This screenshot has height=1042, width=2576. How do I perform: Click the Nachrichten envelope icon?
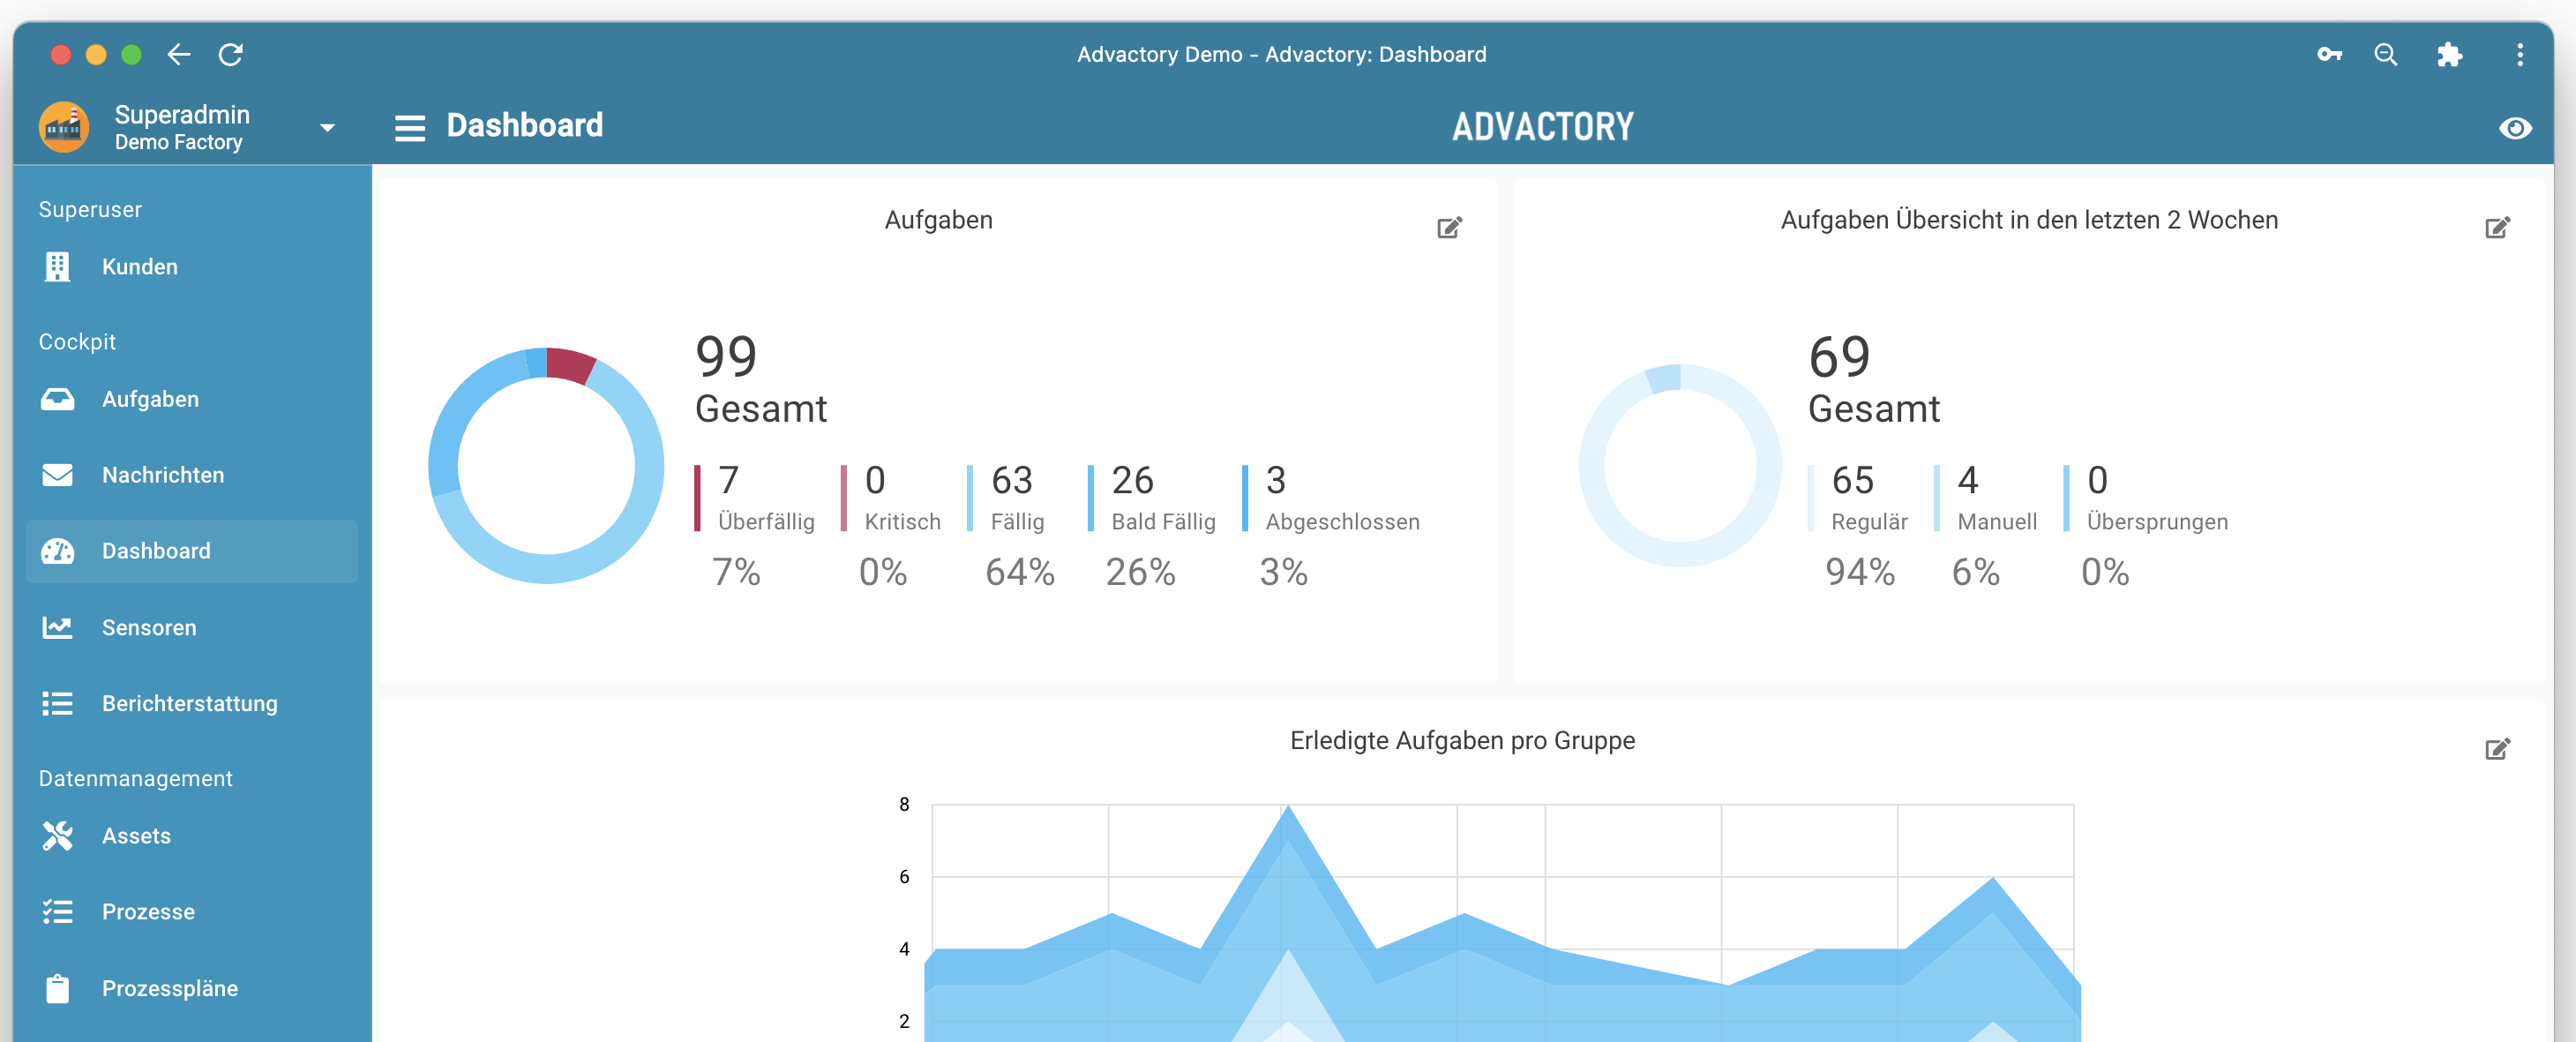(58, 475)
